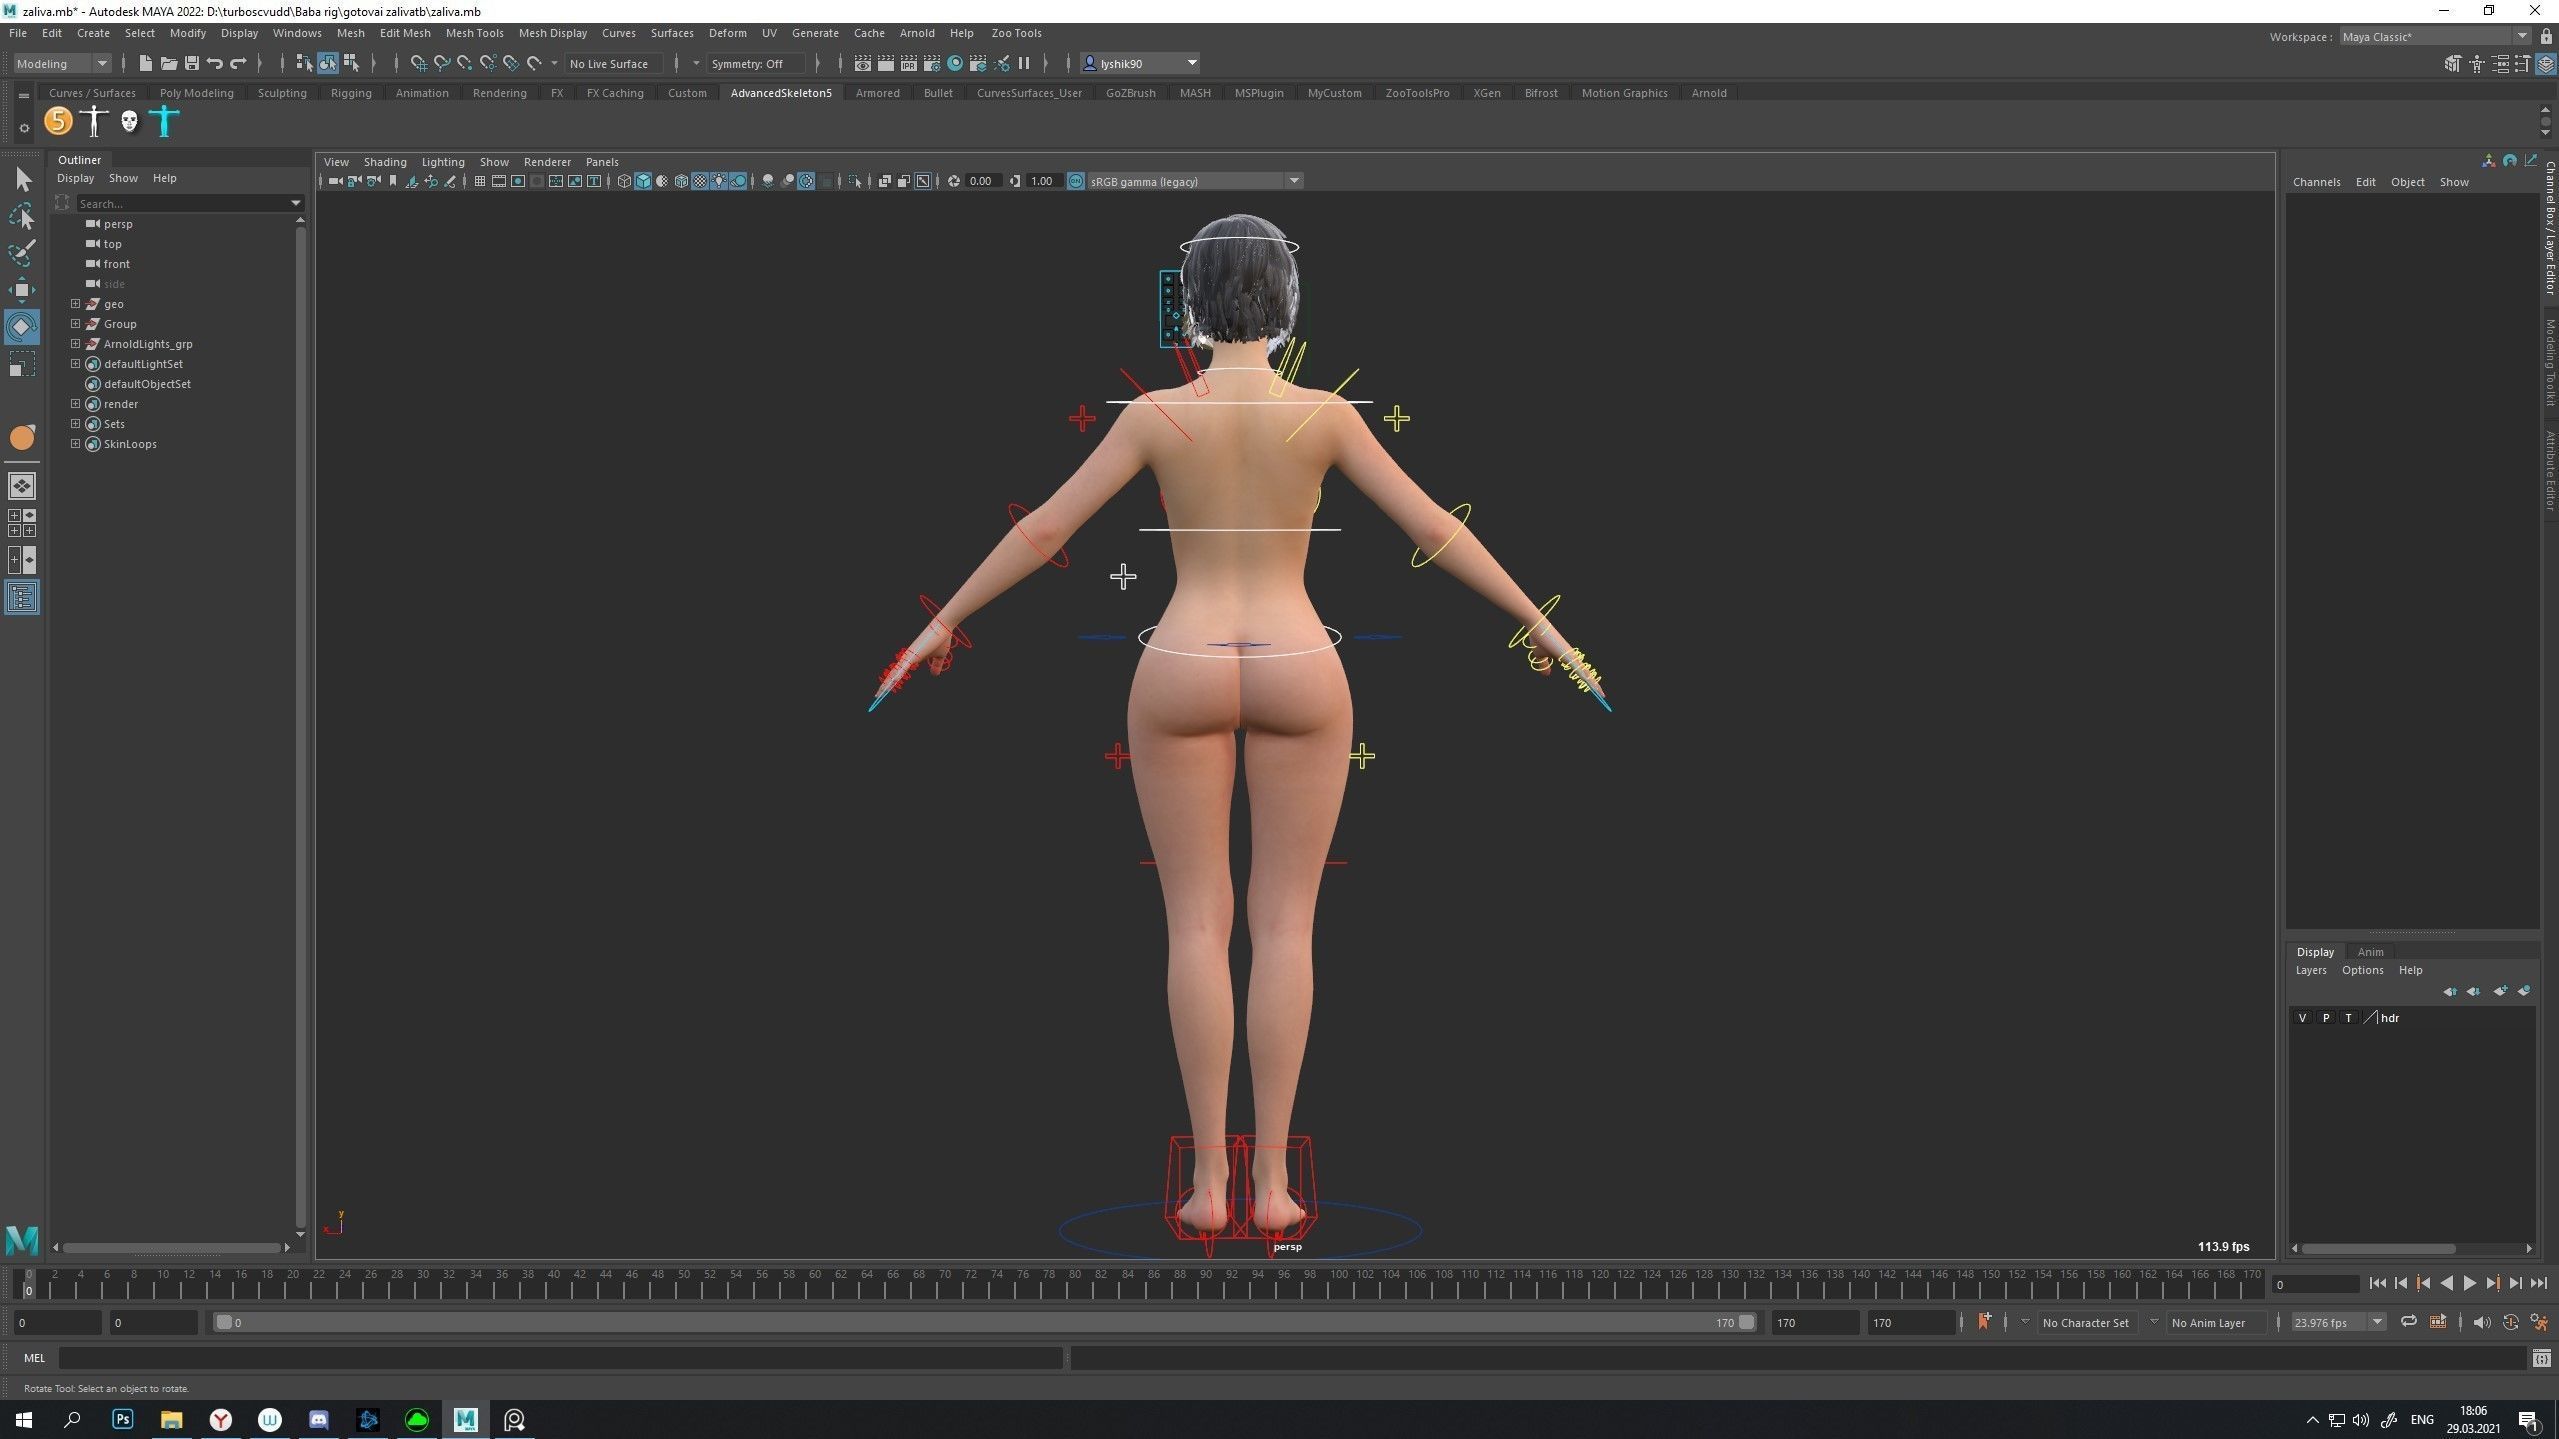The image size is (2559, 1439).
Task: Save the scene with the floppy disk icon
Action: 191,63
